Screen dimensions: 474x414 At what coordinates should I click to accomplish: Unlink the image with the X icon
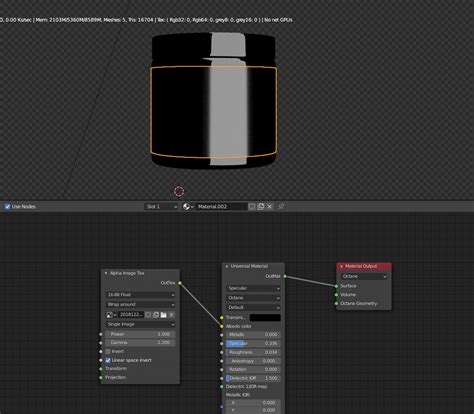point(171,315)
